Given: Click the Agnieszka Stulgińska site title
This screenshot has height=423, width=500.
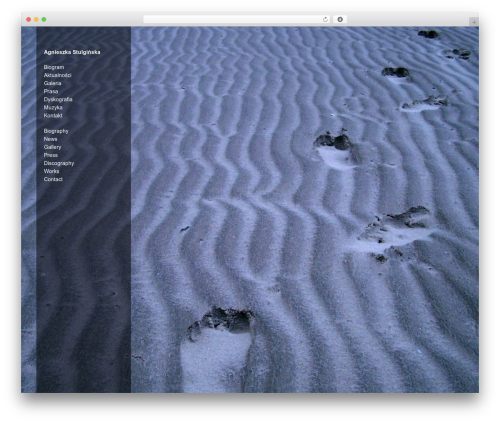Looking at the screenshot, I should 72,52.
